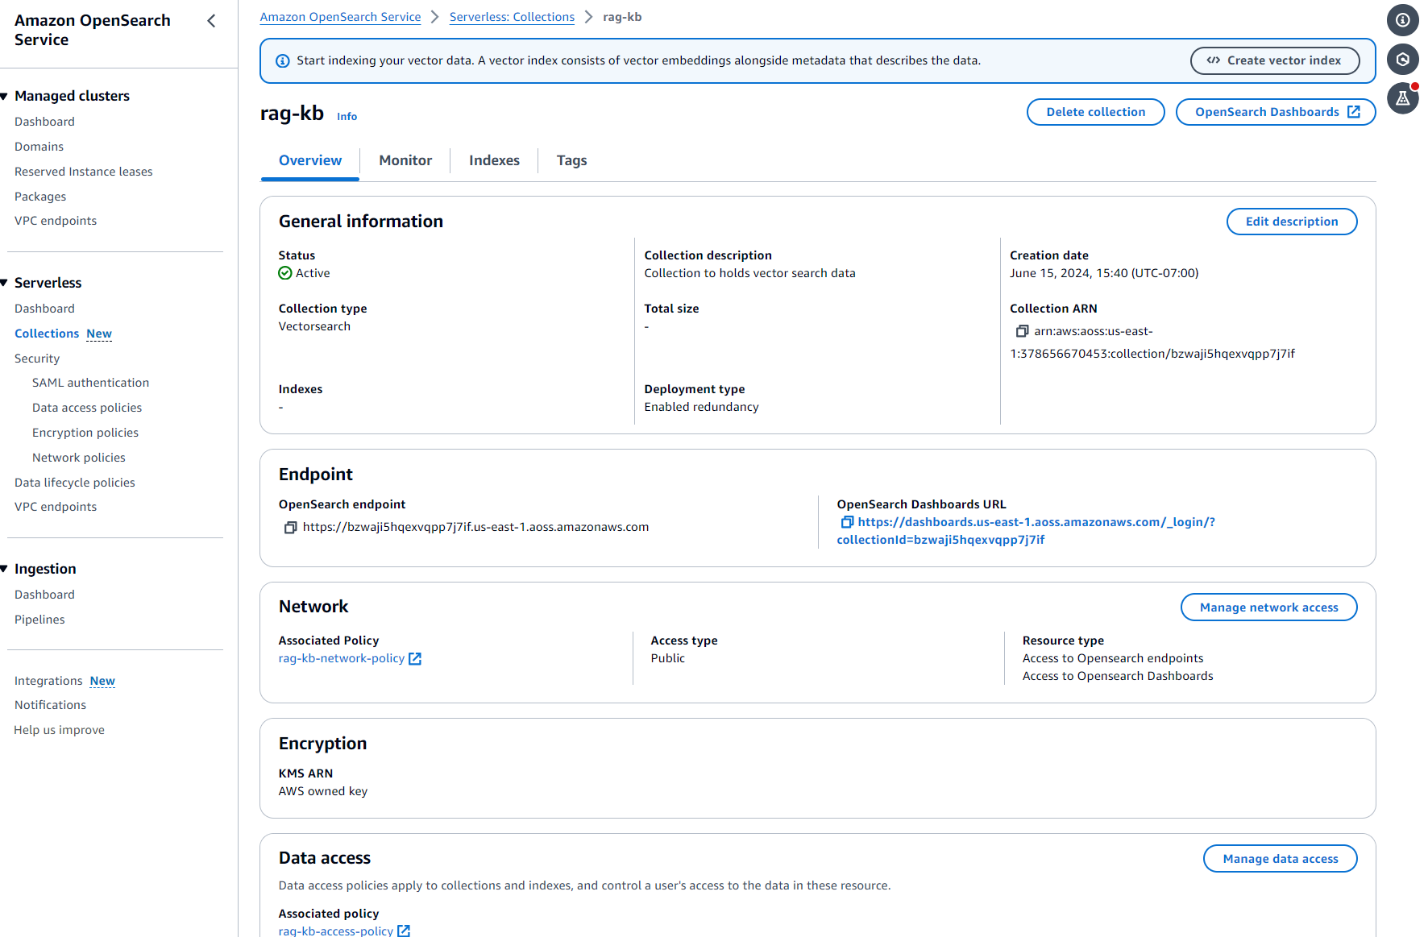Collapse the navigation sidebar with the chevron
Viewport: 1428px width, 937px height.
pyautogui.click(x=211, y=21)
